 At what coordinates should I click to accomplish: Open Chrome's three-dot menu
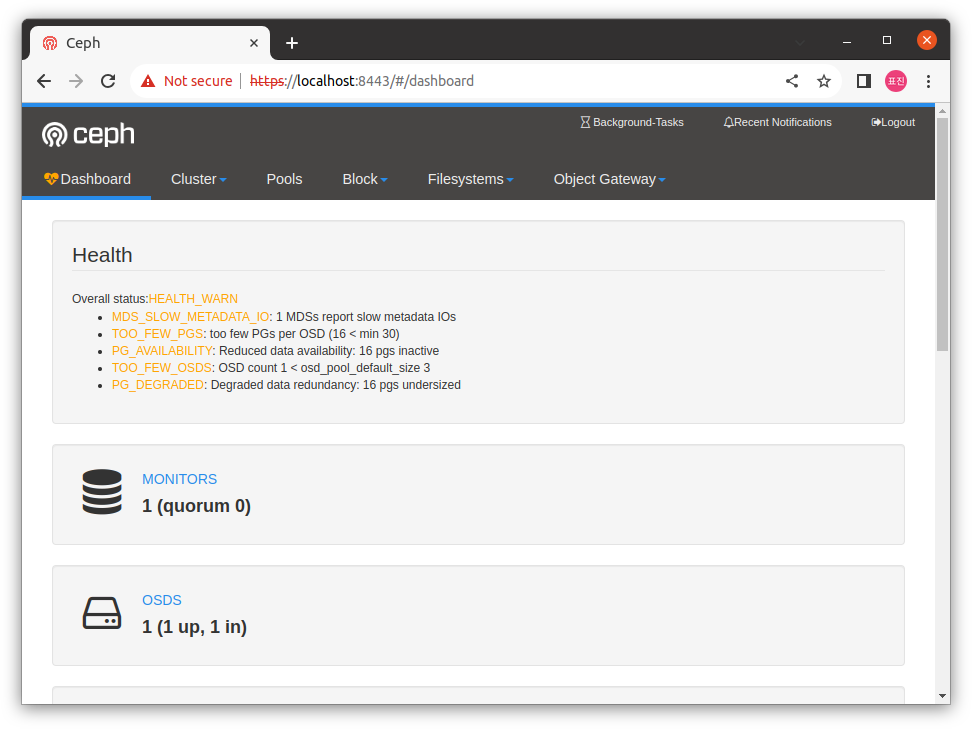(x=928, y=81)
